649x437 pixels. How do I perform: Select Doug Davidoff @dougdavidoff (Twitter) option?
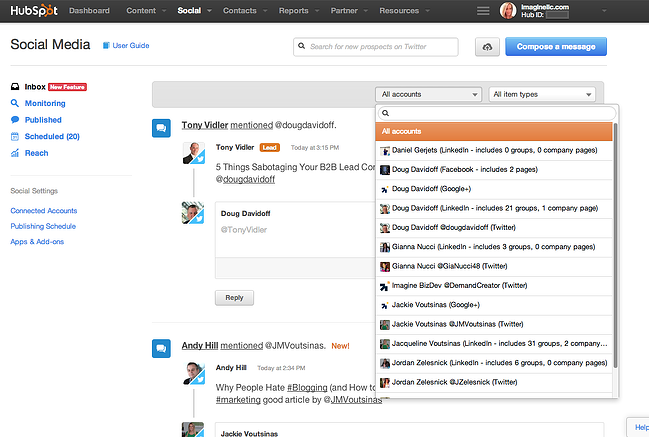(x=494, y=228)
